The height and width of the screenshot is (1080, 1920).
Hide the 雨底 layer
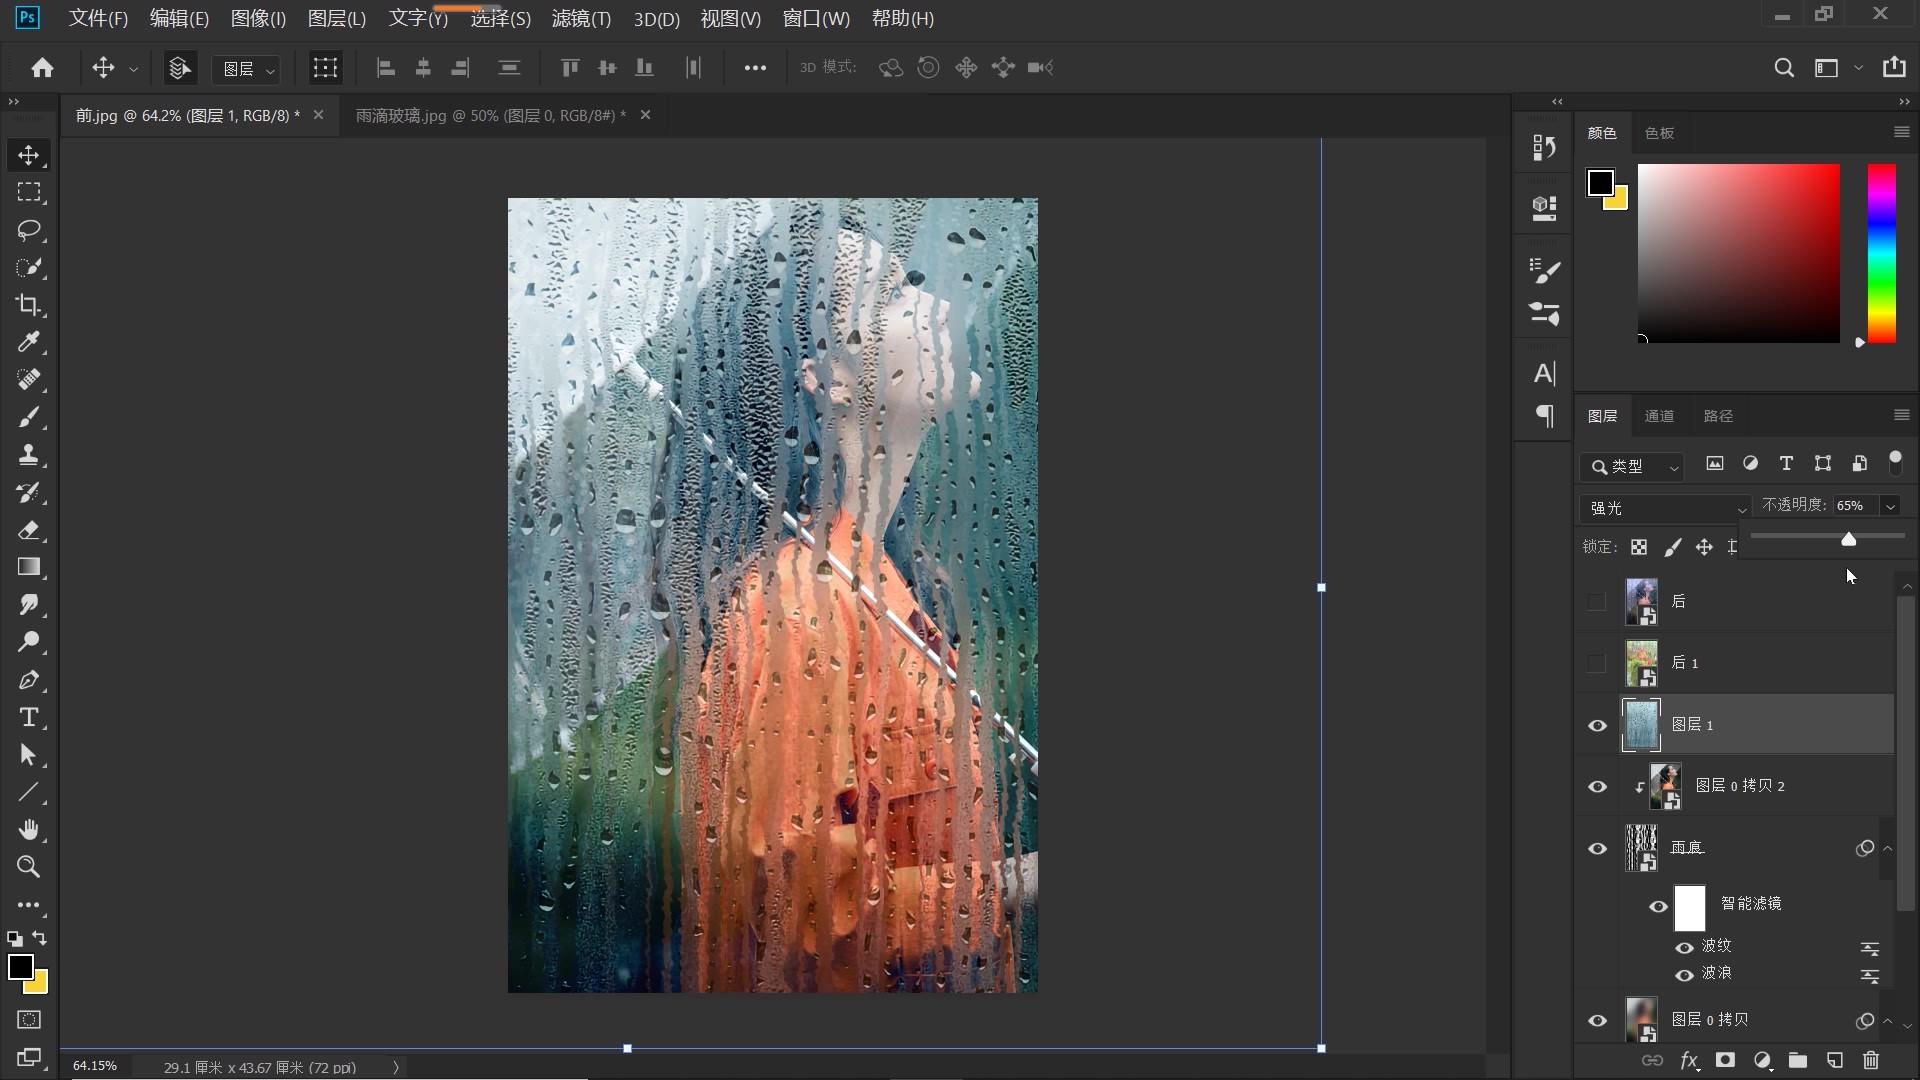click(1597, 849)
